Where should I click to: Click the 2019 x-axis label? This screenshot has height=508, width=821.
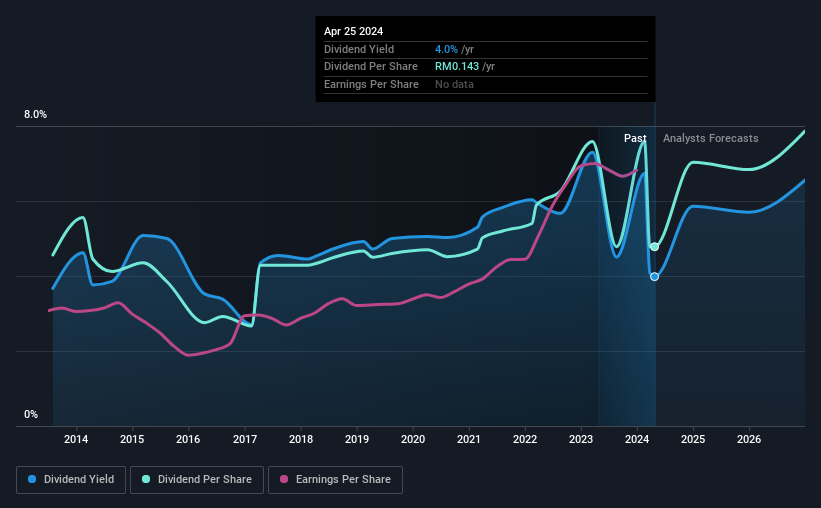click(357, 439)
